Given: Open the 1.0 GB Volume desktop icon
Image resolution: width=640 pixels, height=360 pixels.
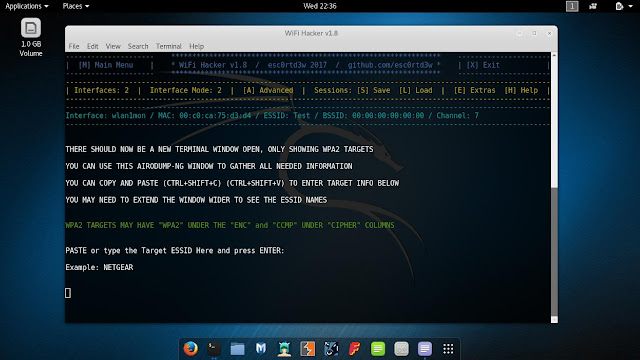Looking at the screenshot, I should [x=31, y=37].
